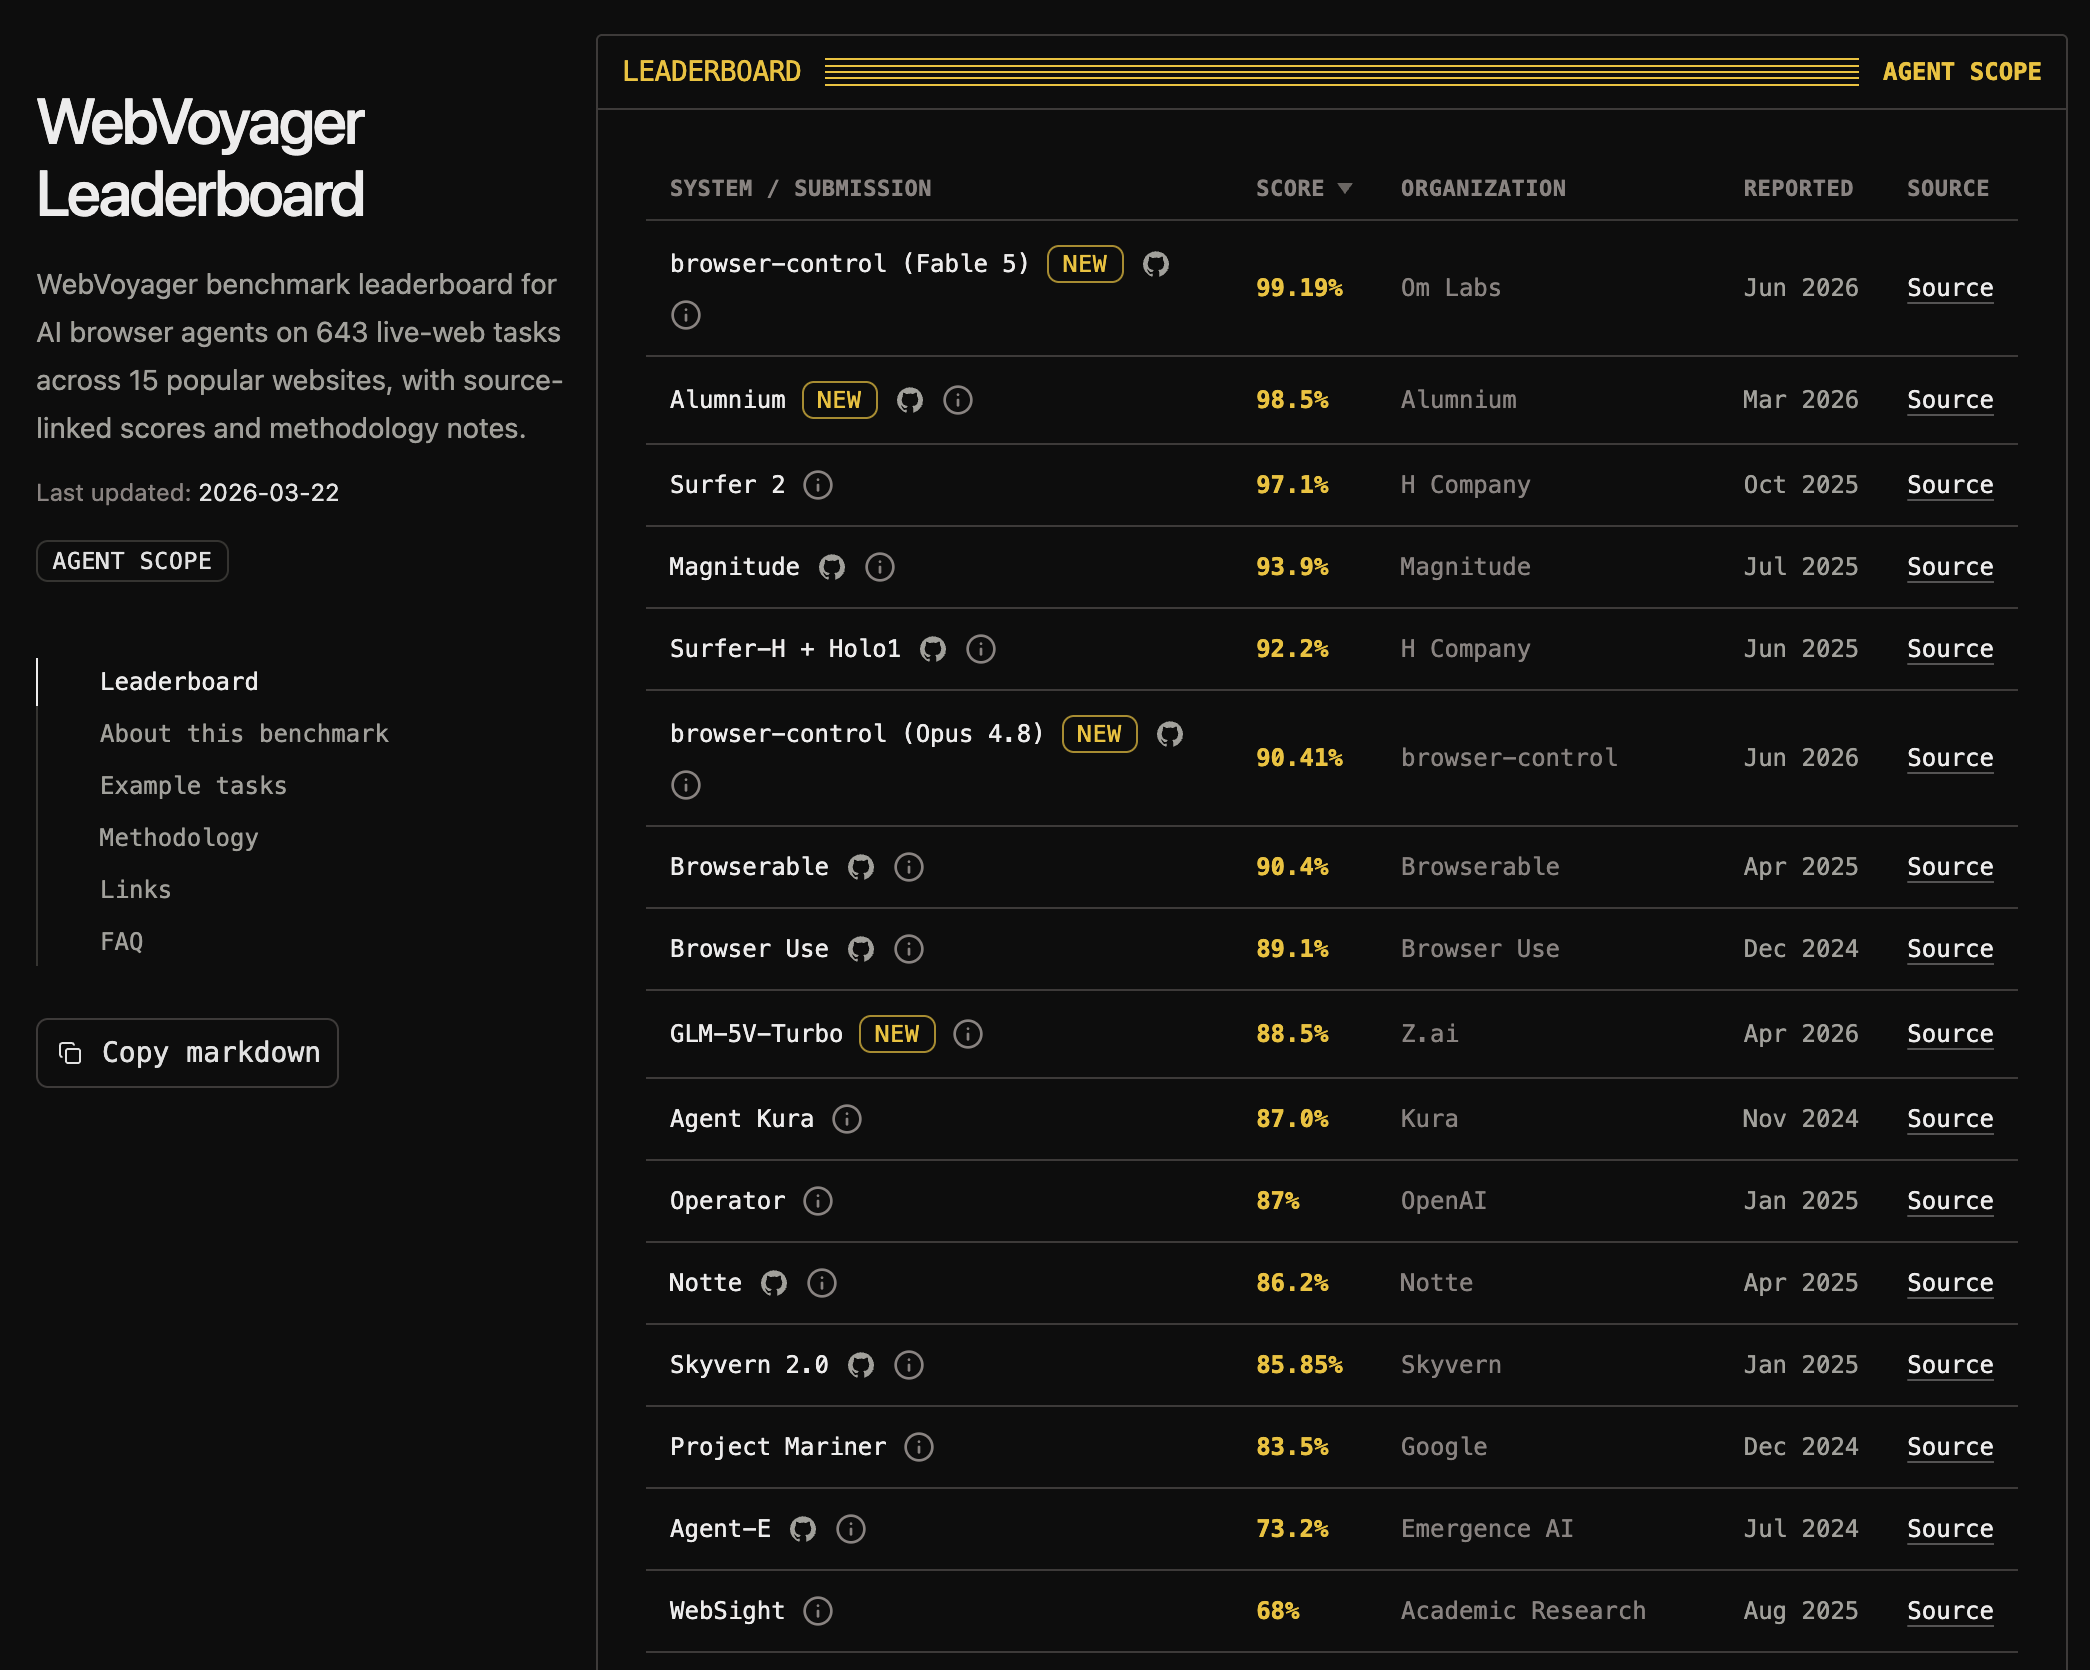Open Magnitude GitHub icon

832,567
